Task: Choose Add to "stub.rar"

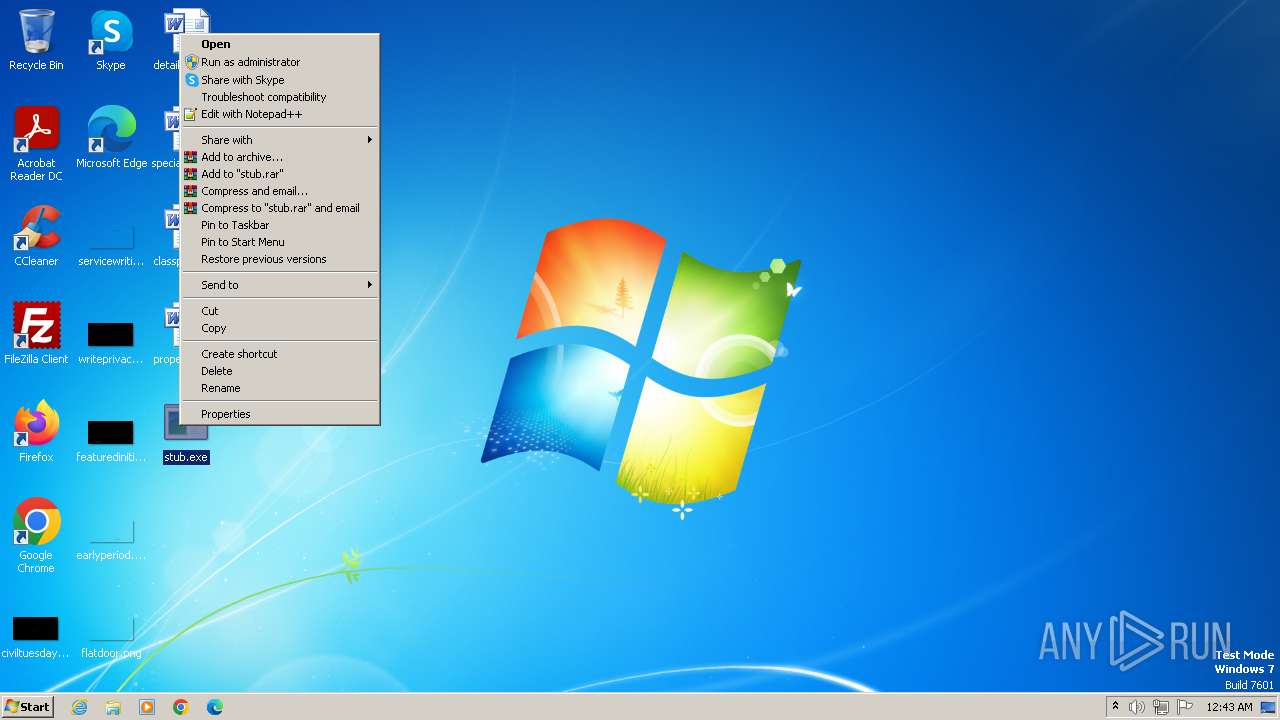Action: click(280, 174)
